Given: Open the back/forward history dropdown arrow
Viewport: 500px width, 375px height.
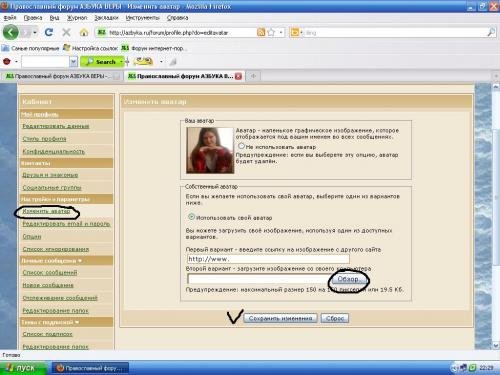Looking at the screenshot, I should point(35,32).
